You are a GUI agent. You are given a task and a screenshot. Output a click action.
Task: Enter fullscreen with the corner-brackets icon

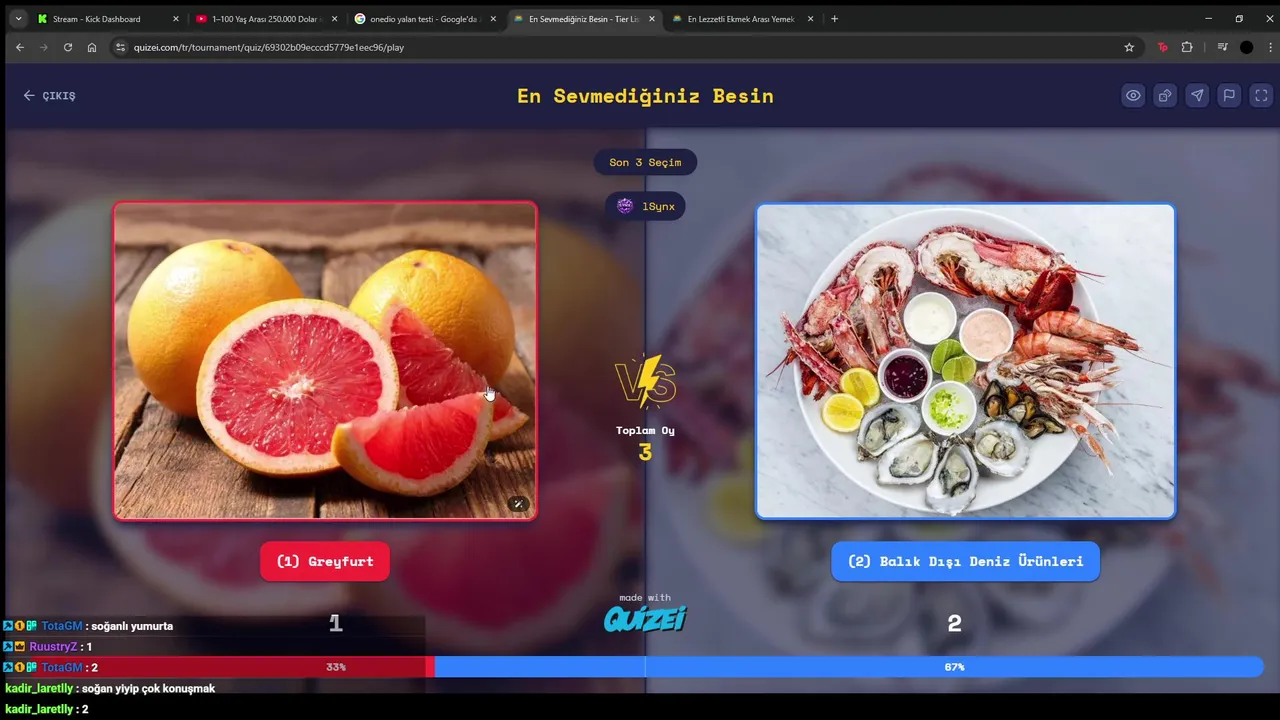(1261, 96)
